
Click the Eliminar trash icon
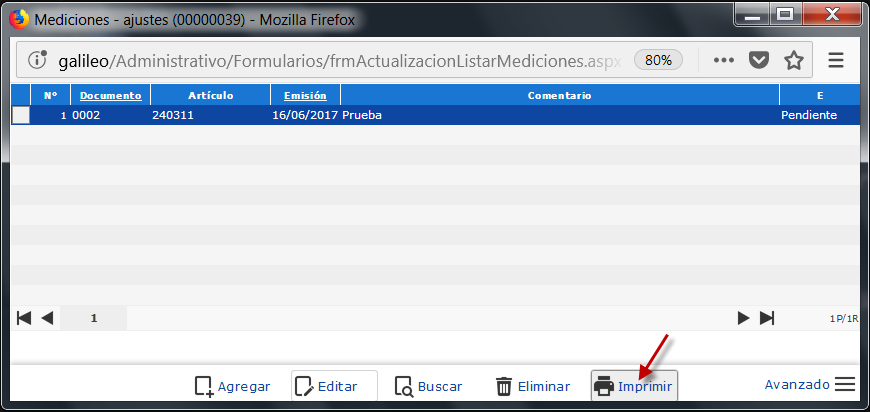coord(504,386)
